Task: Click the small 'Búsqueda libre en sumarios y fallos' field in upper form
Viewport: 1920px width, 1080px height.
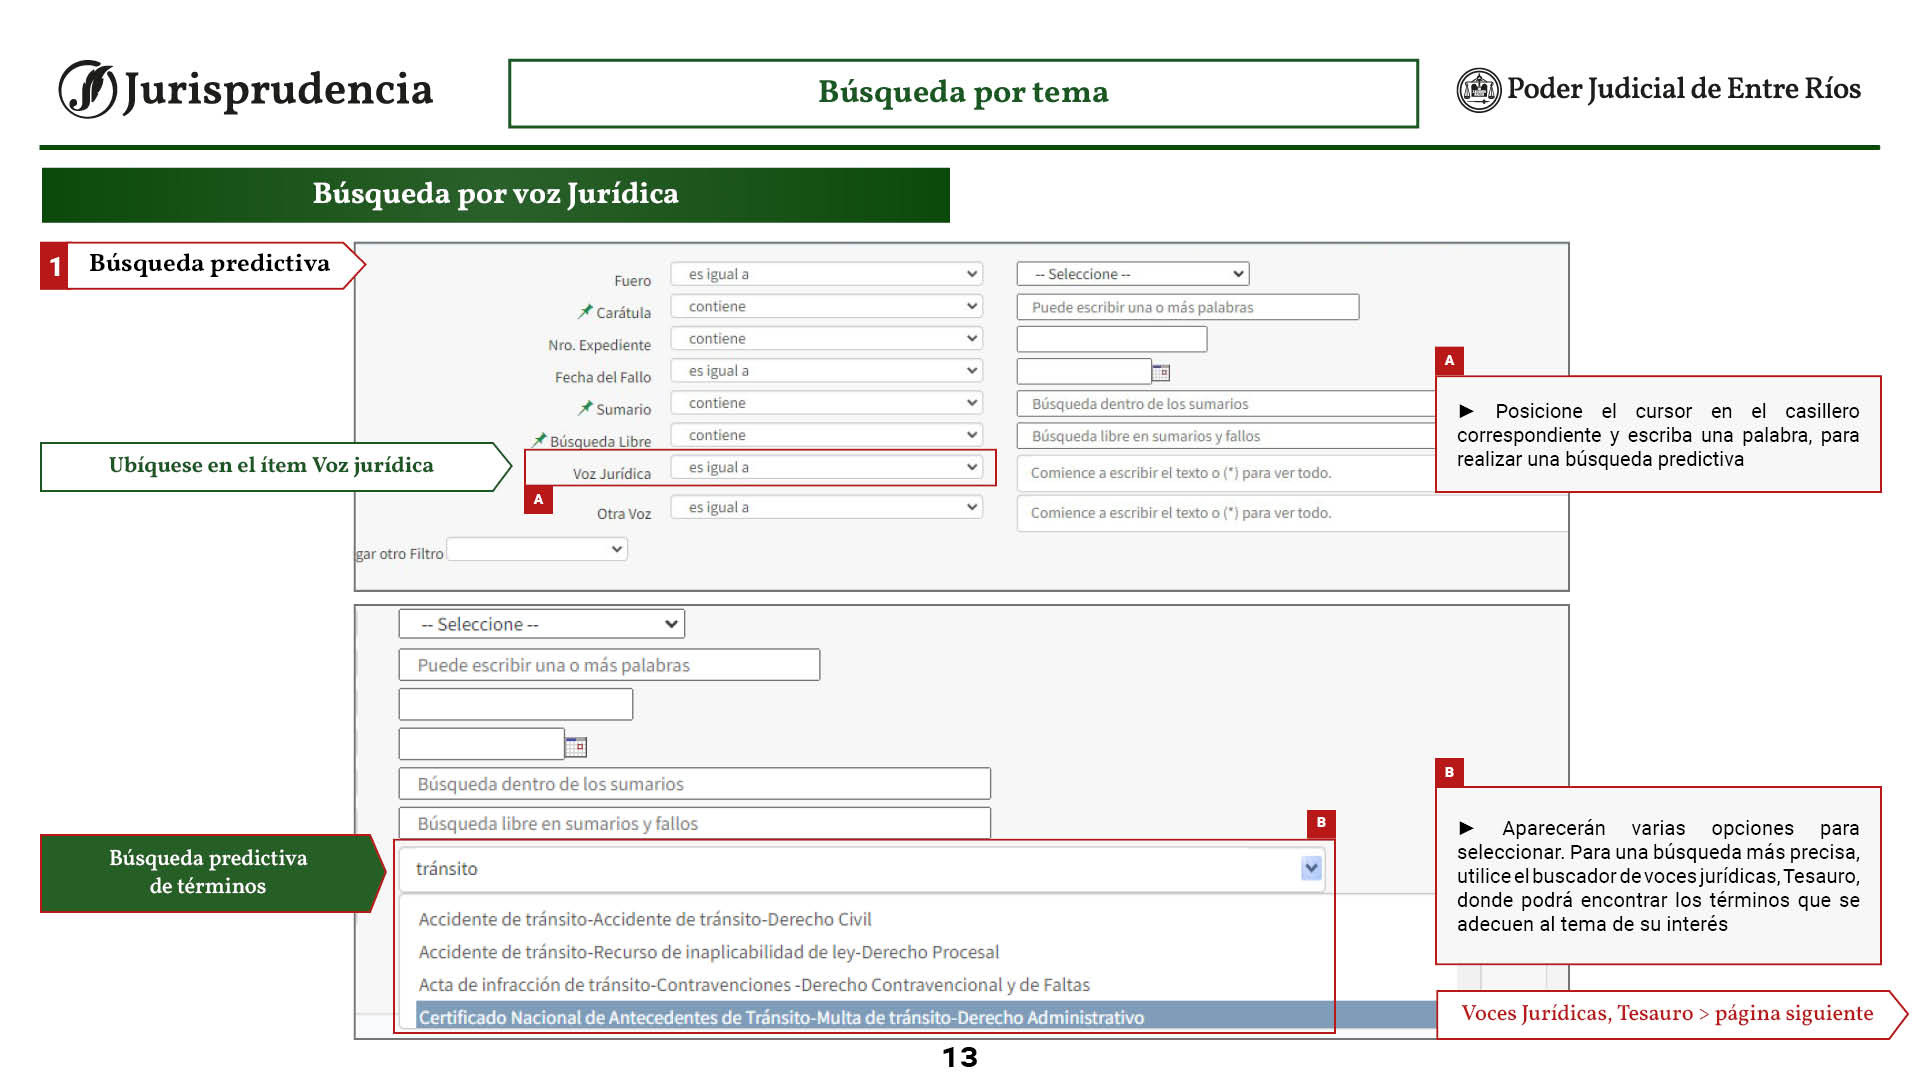Action: coord(1226,436)
